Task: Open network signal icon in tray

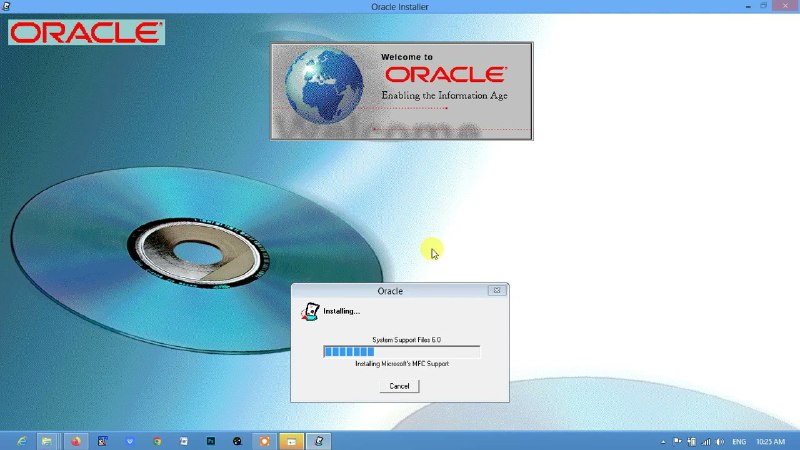Action: click(x=706, y=442)
